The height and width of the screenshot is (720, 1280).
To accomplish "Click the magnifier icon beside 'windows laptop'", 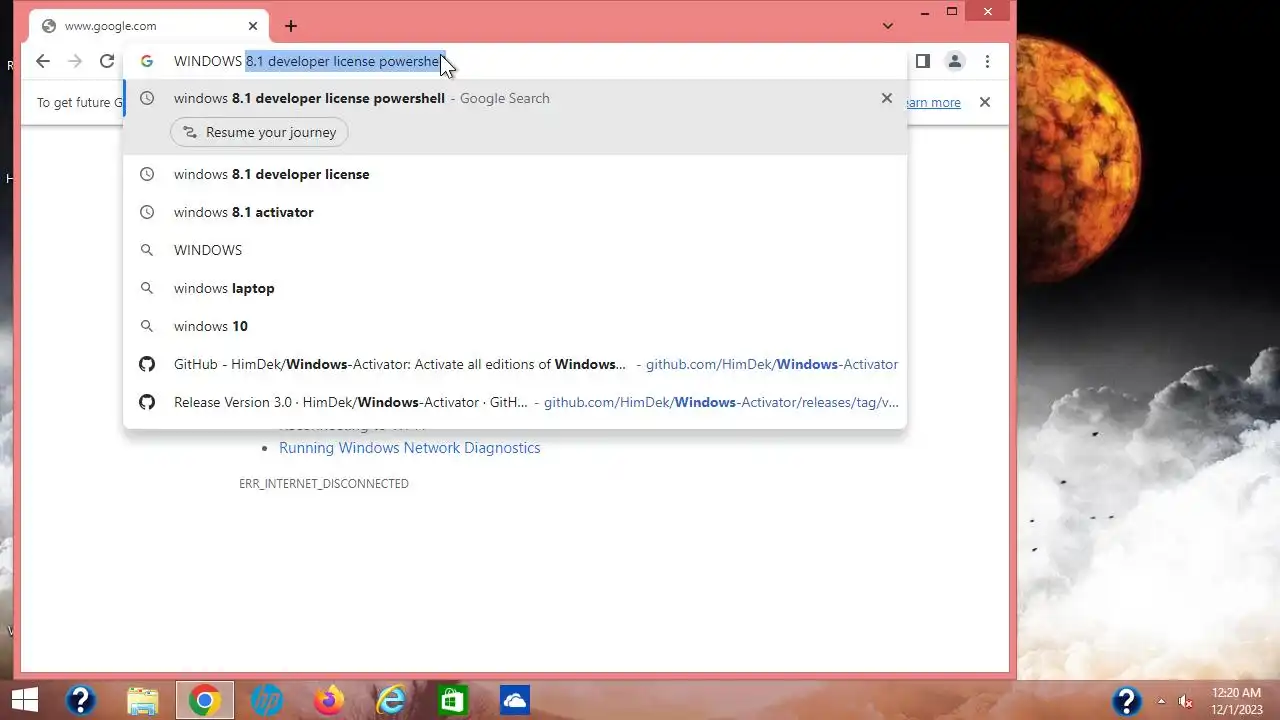I will coord(147,288).
